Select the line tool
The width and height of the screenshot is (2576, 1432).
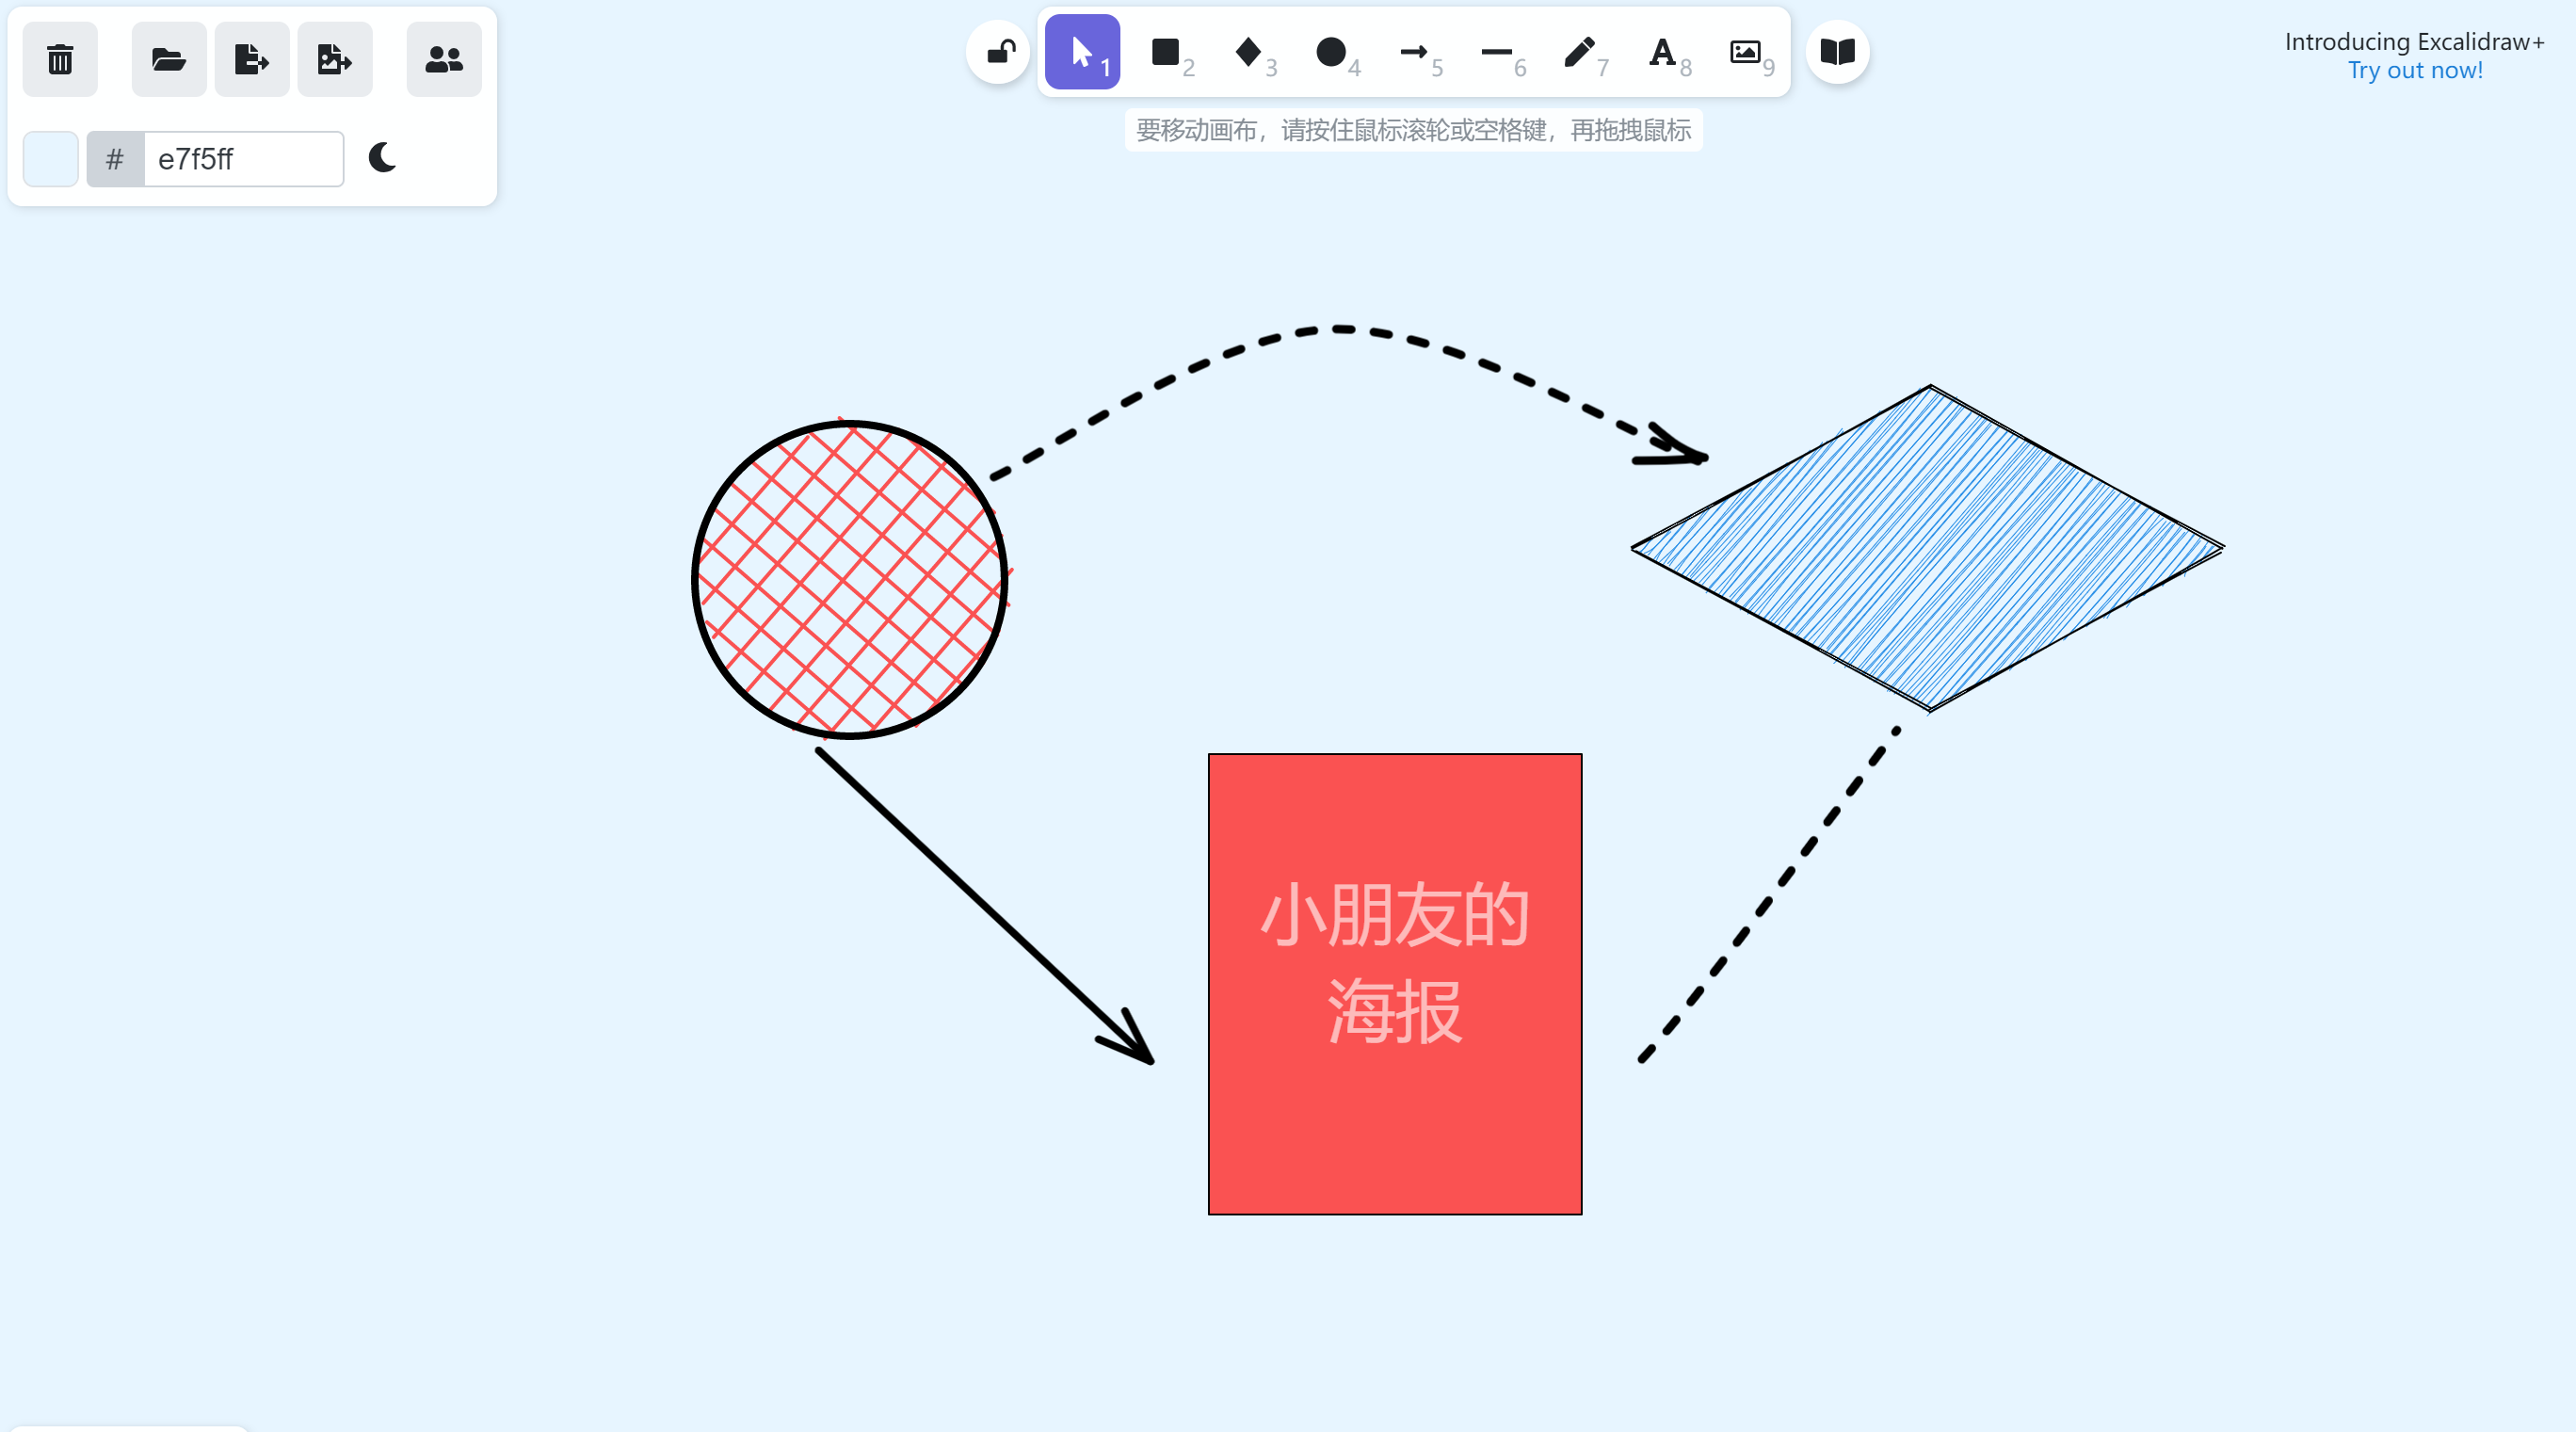[1497, 52]
